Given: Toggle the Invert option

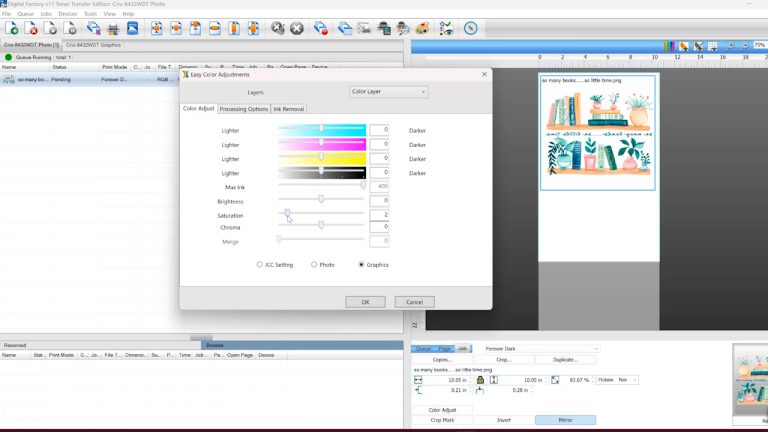Looking at the screenshot, I should pyautogui.click(x=504, y=420).
